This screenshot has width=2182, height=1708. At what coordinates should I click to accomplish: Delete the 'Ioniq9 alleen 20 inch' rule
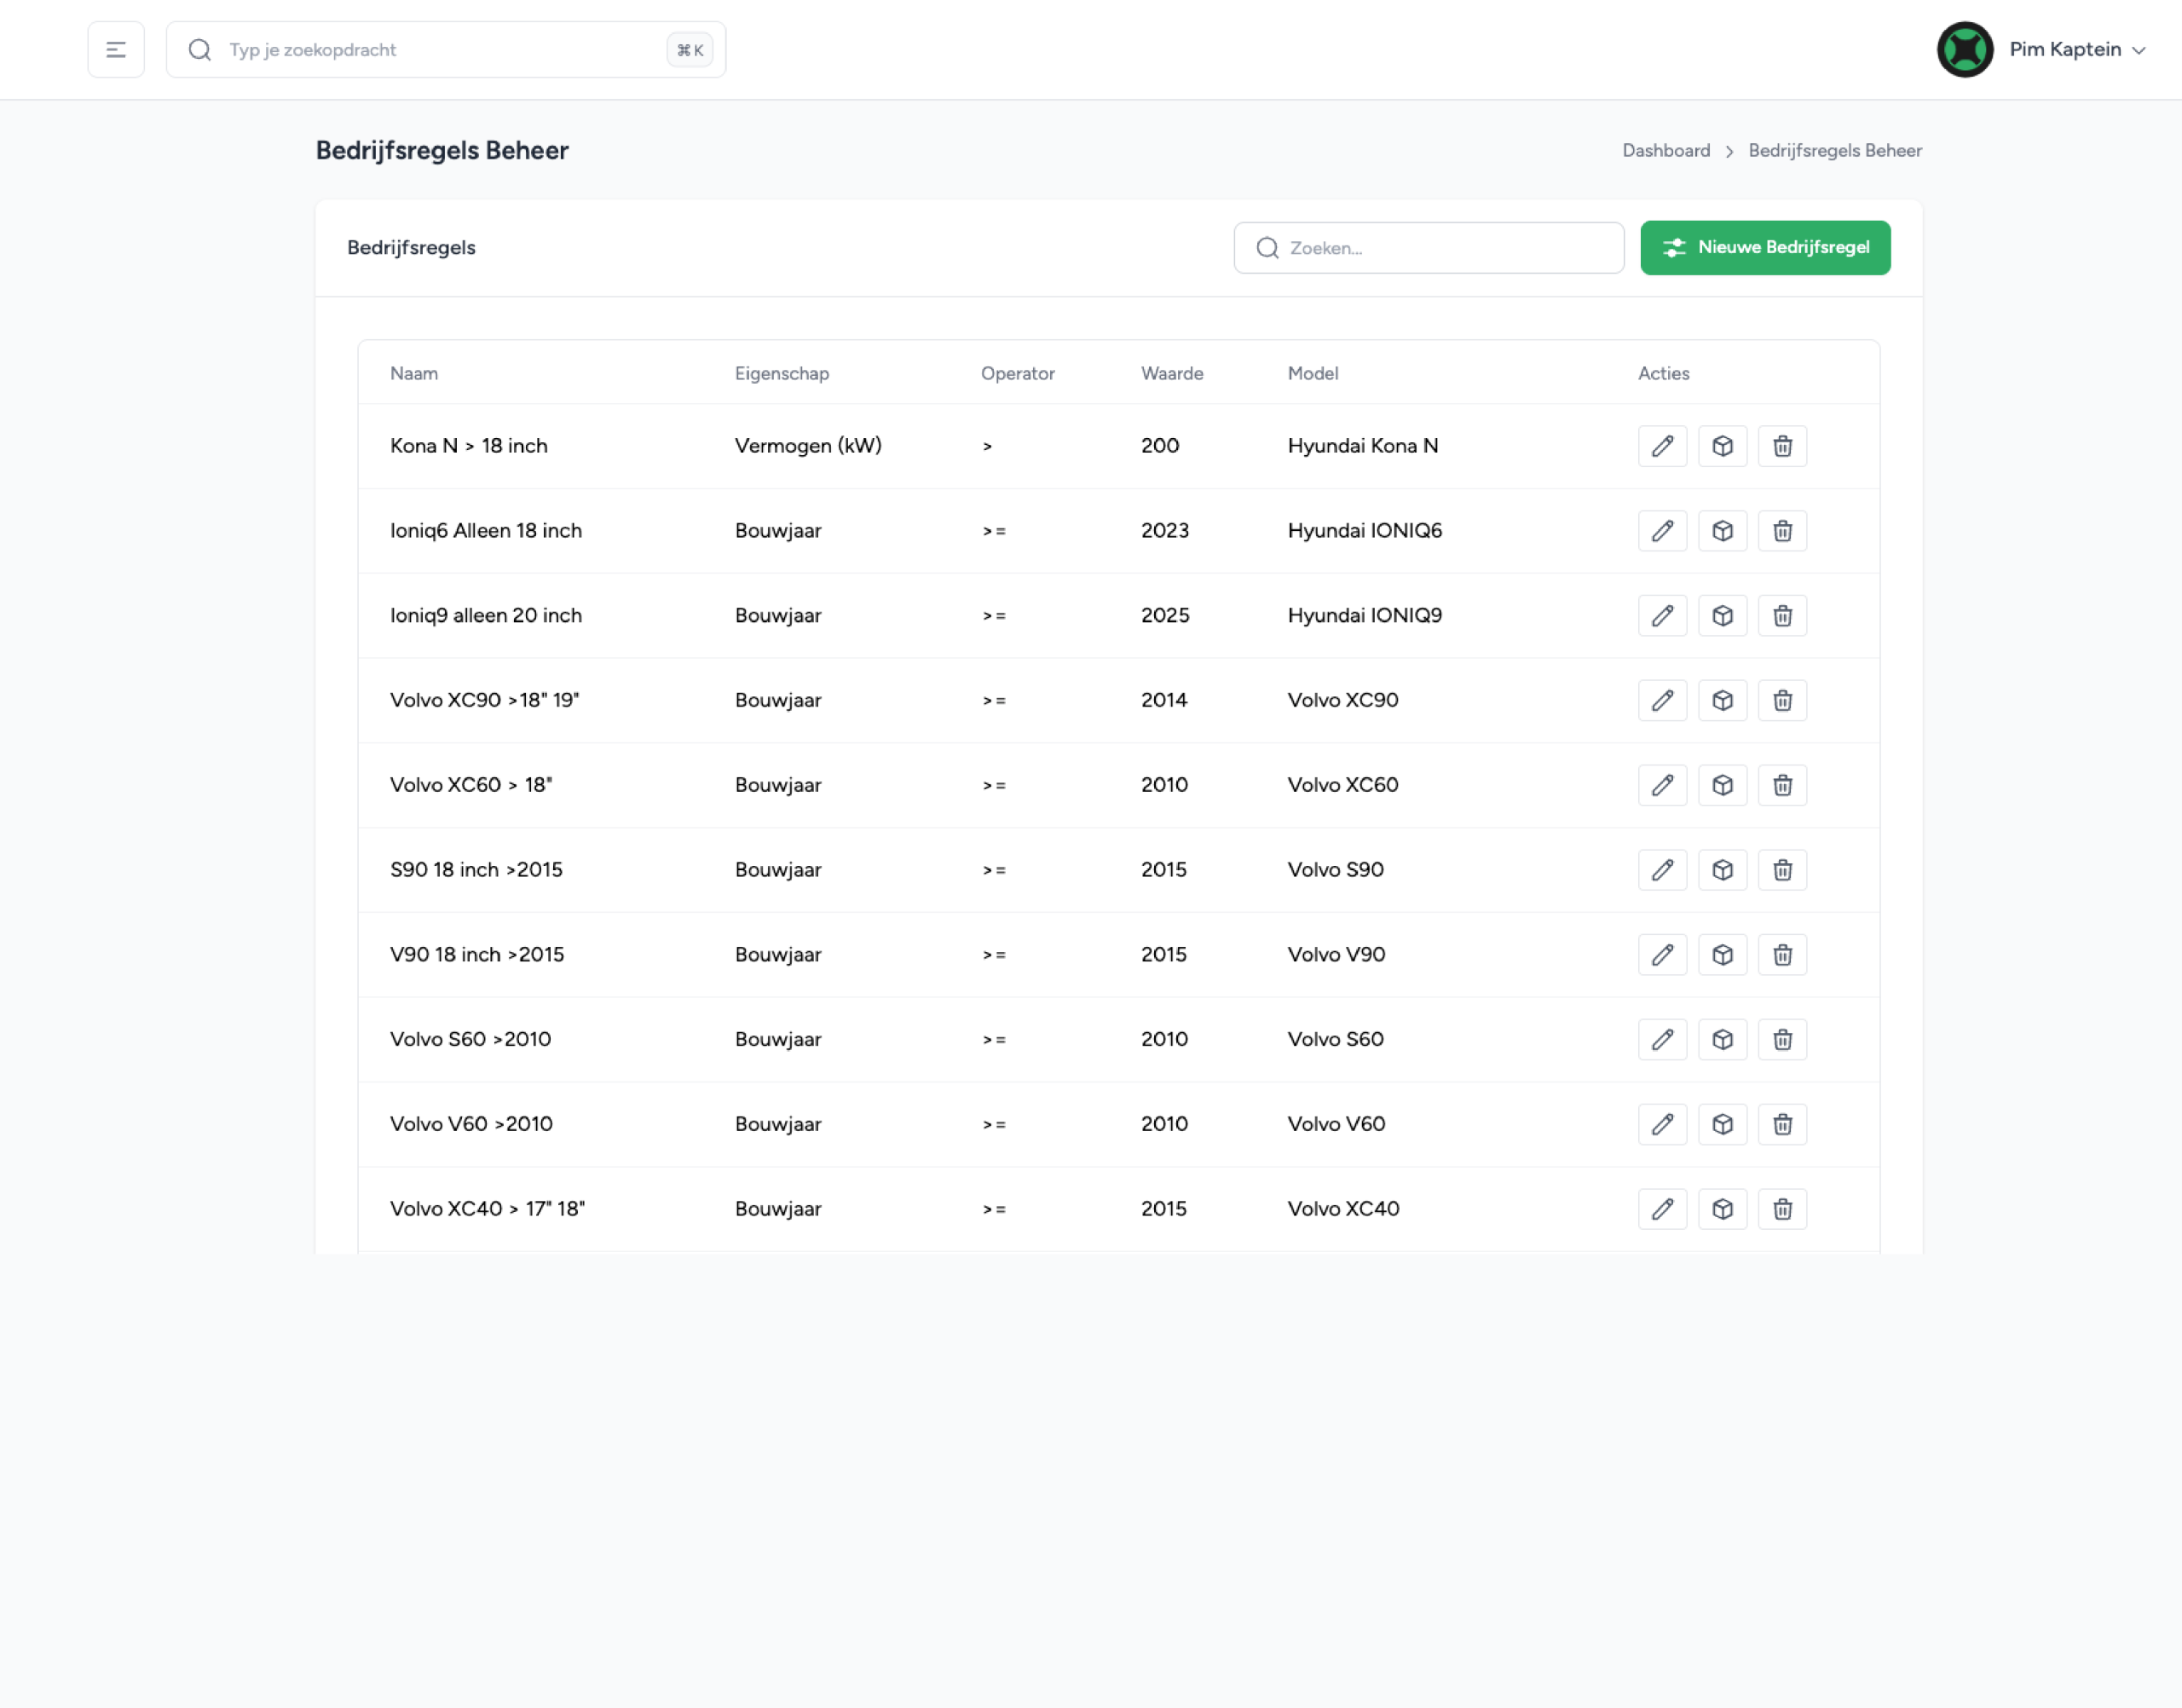1782,616
